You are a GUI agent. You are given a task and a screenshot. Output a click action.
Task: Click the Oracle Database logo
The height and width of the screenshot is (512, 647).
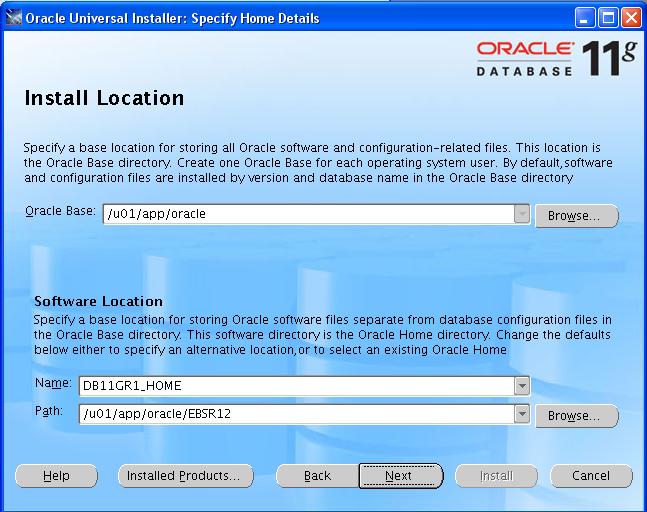[524, 58]
